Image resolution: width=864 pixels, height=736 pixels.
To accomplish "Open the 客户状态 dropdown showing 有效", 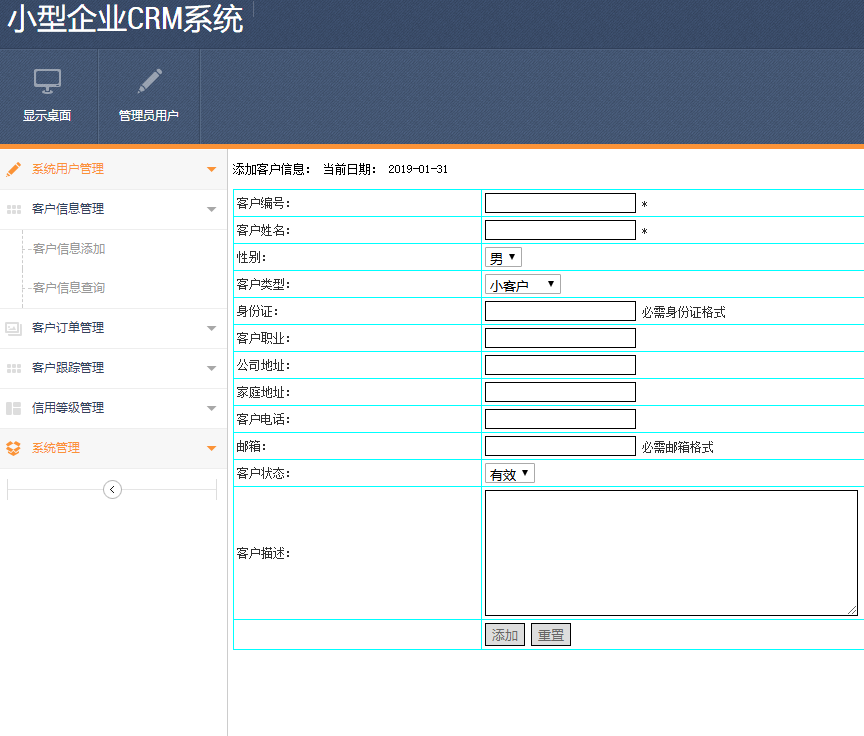I will [x=510, y=473].
